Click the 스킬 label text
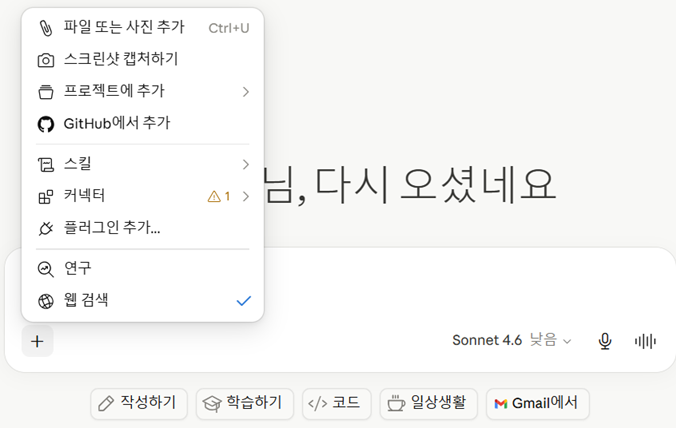Screen dimensions: 676x433 click(78, 164)
